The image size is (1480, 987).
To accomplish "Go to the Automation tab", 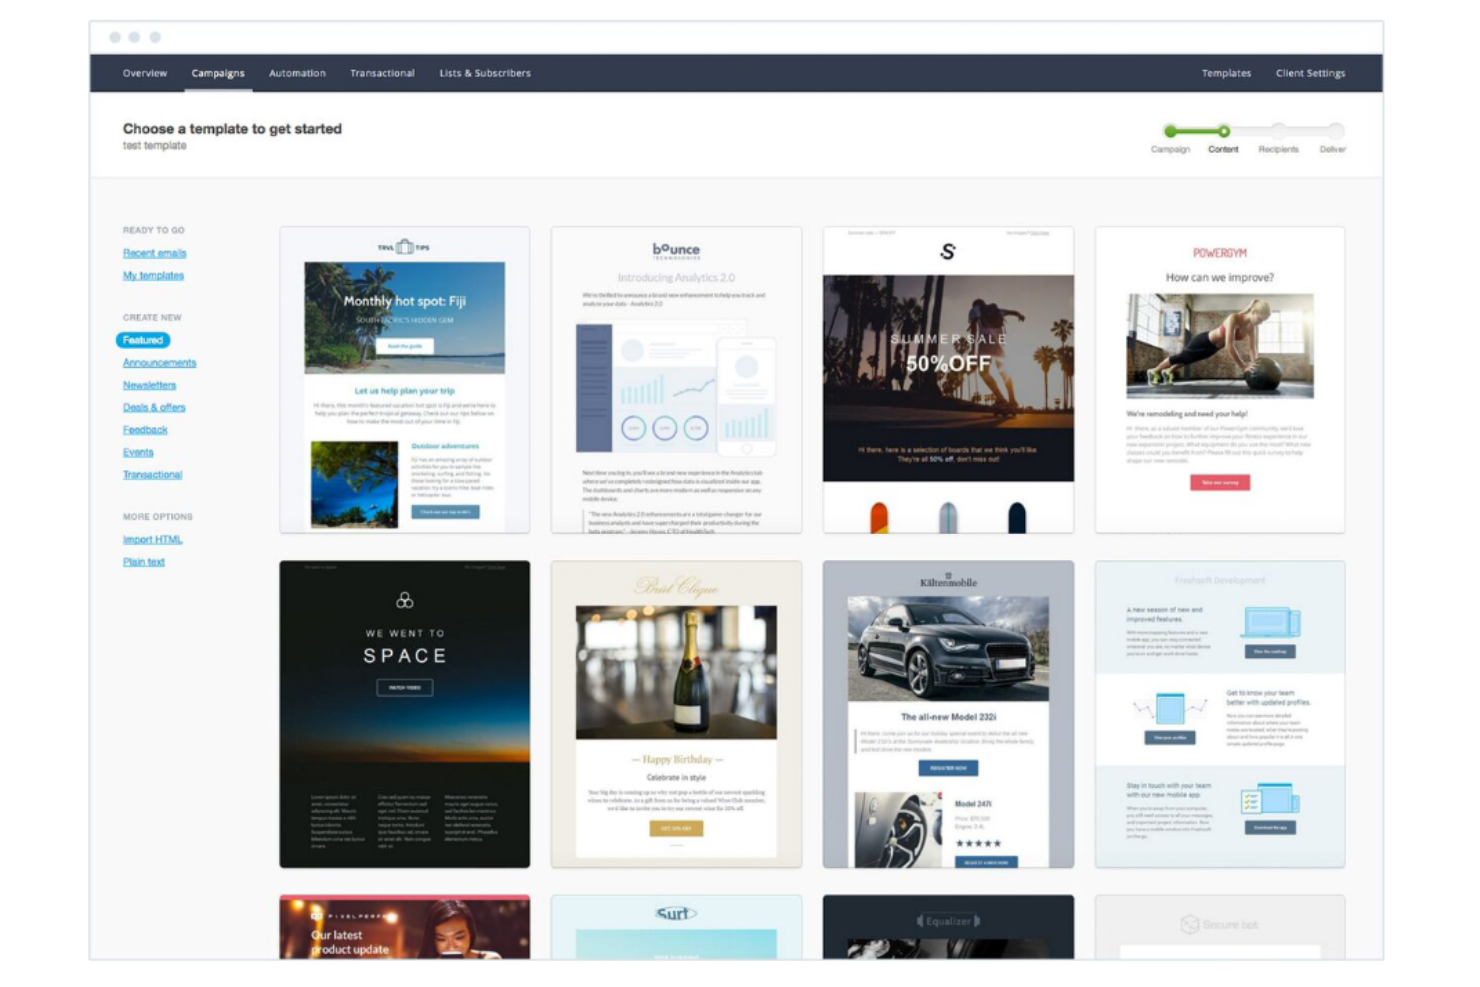I will click(x=297, y=73).
